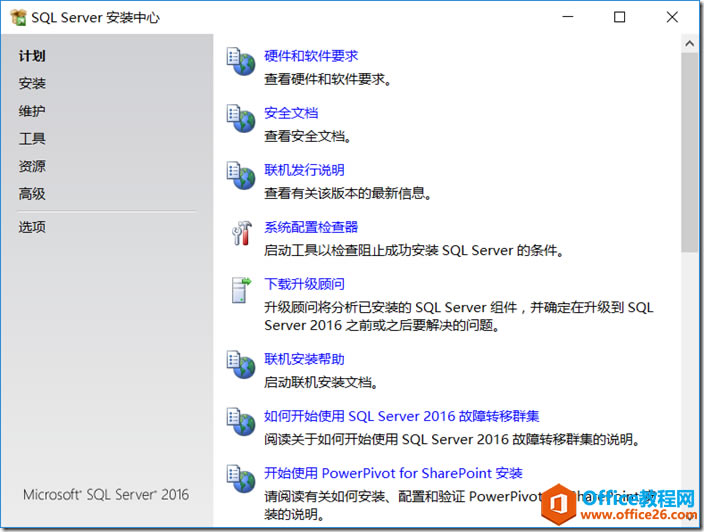
Task: Click the globe icon beside 故障转移群集 link
Action: (241, 422)
